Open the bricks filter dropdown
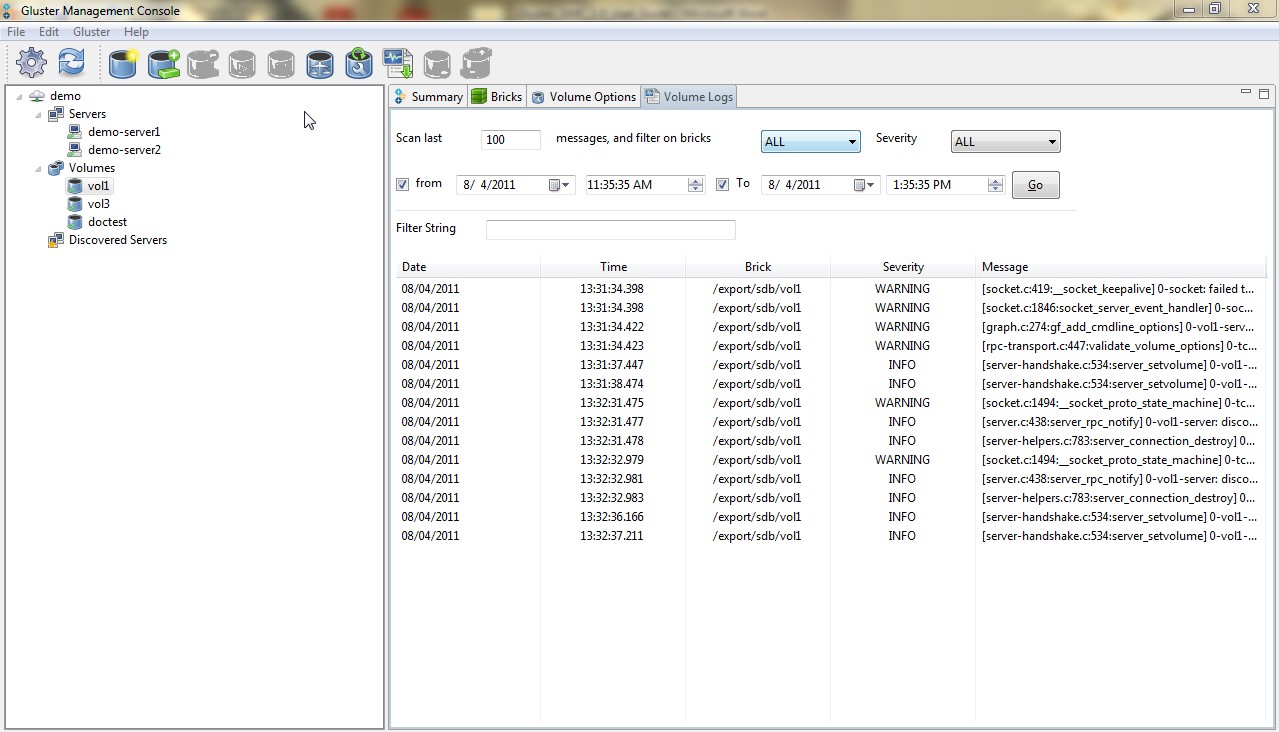The height and width of the screenshot is (732, 1279). coord(810,142)
